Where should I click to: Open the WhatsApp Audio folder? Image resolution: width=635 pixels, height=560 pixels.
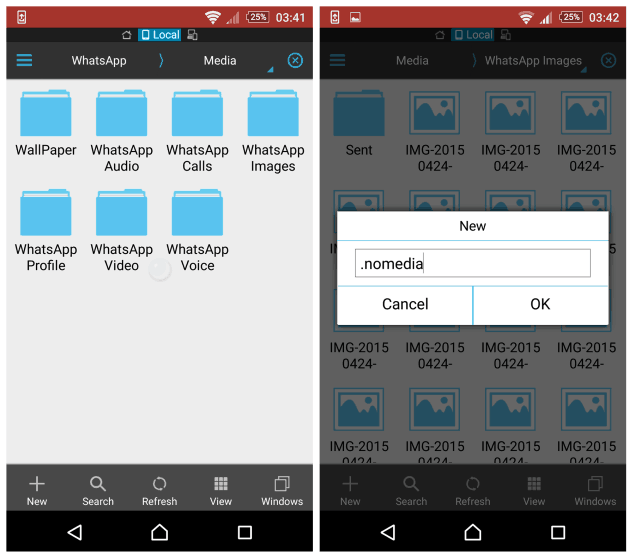pos(121,115)
